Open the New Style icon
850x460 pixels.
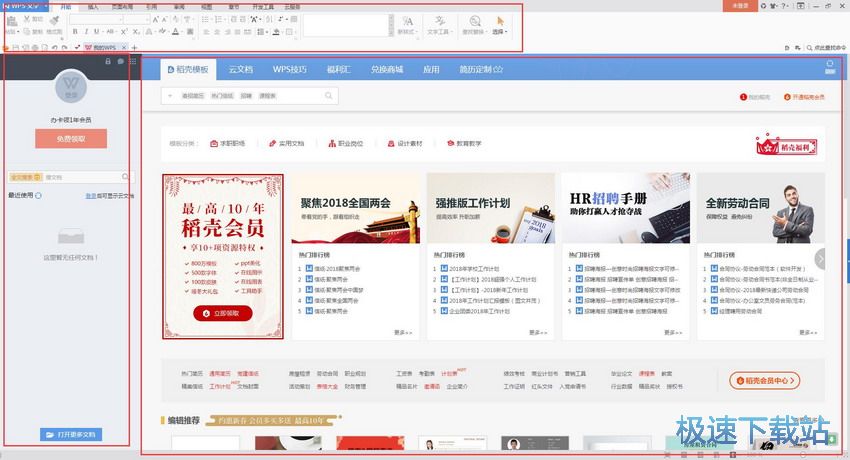(x=407, y=21)
